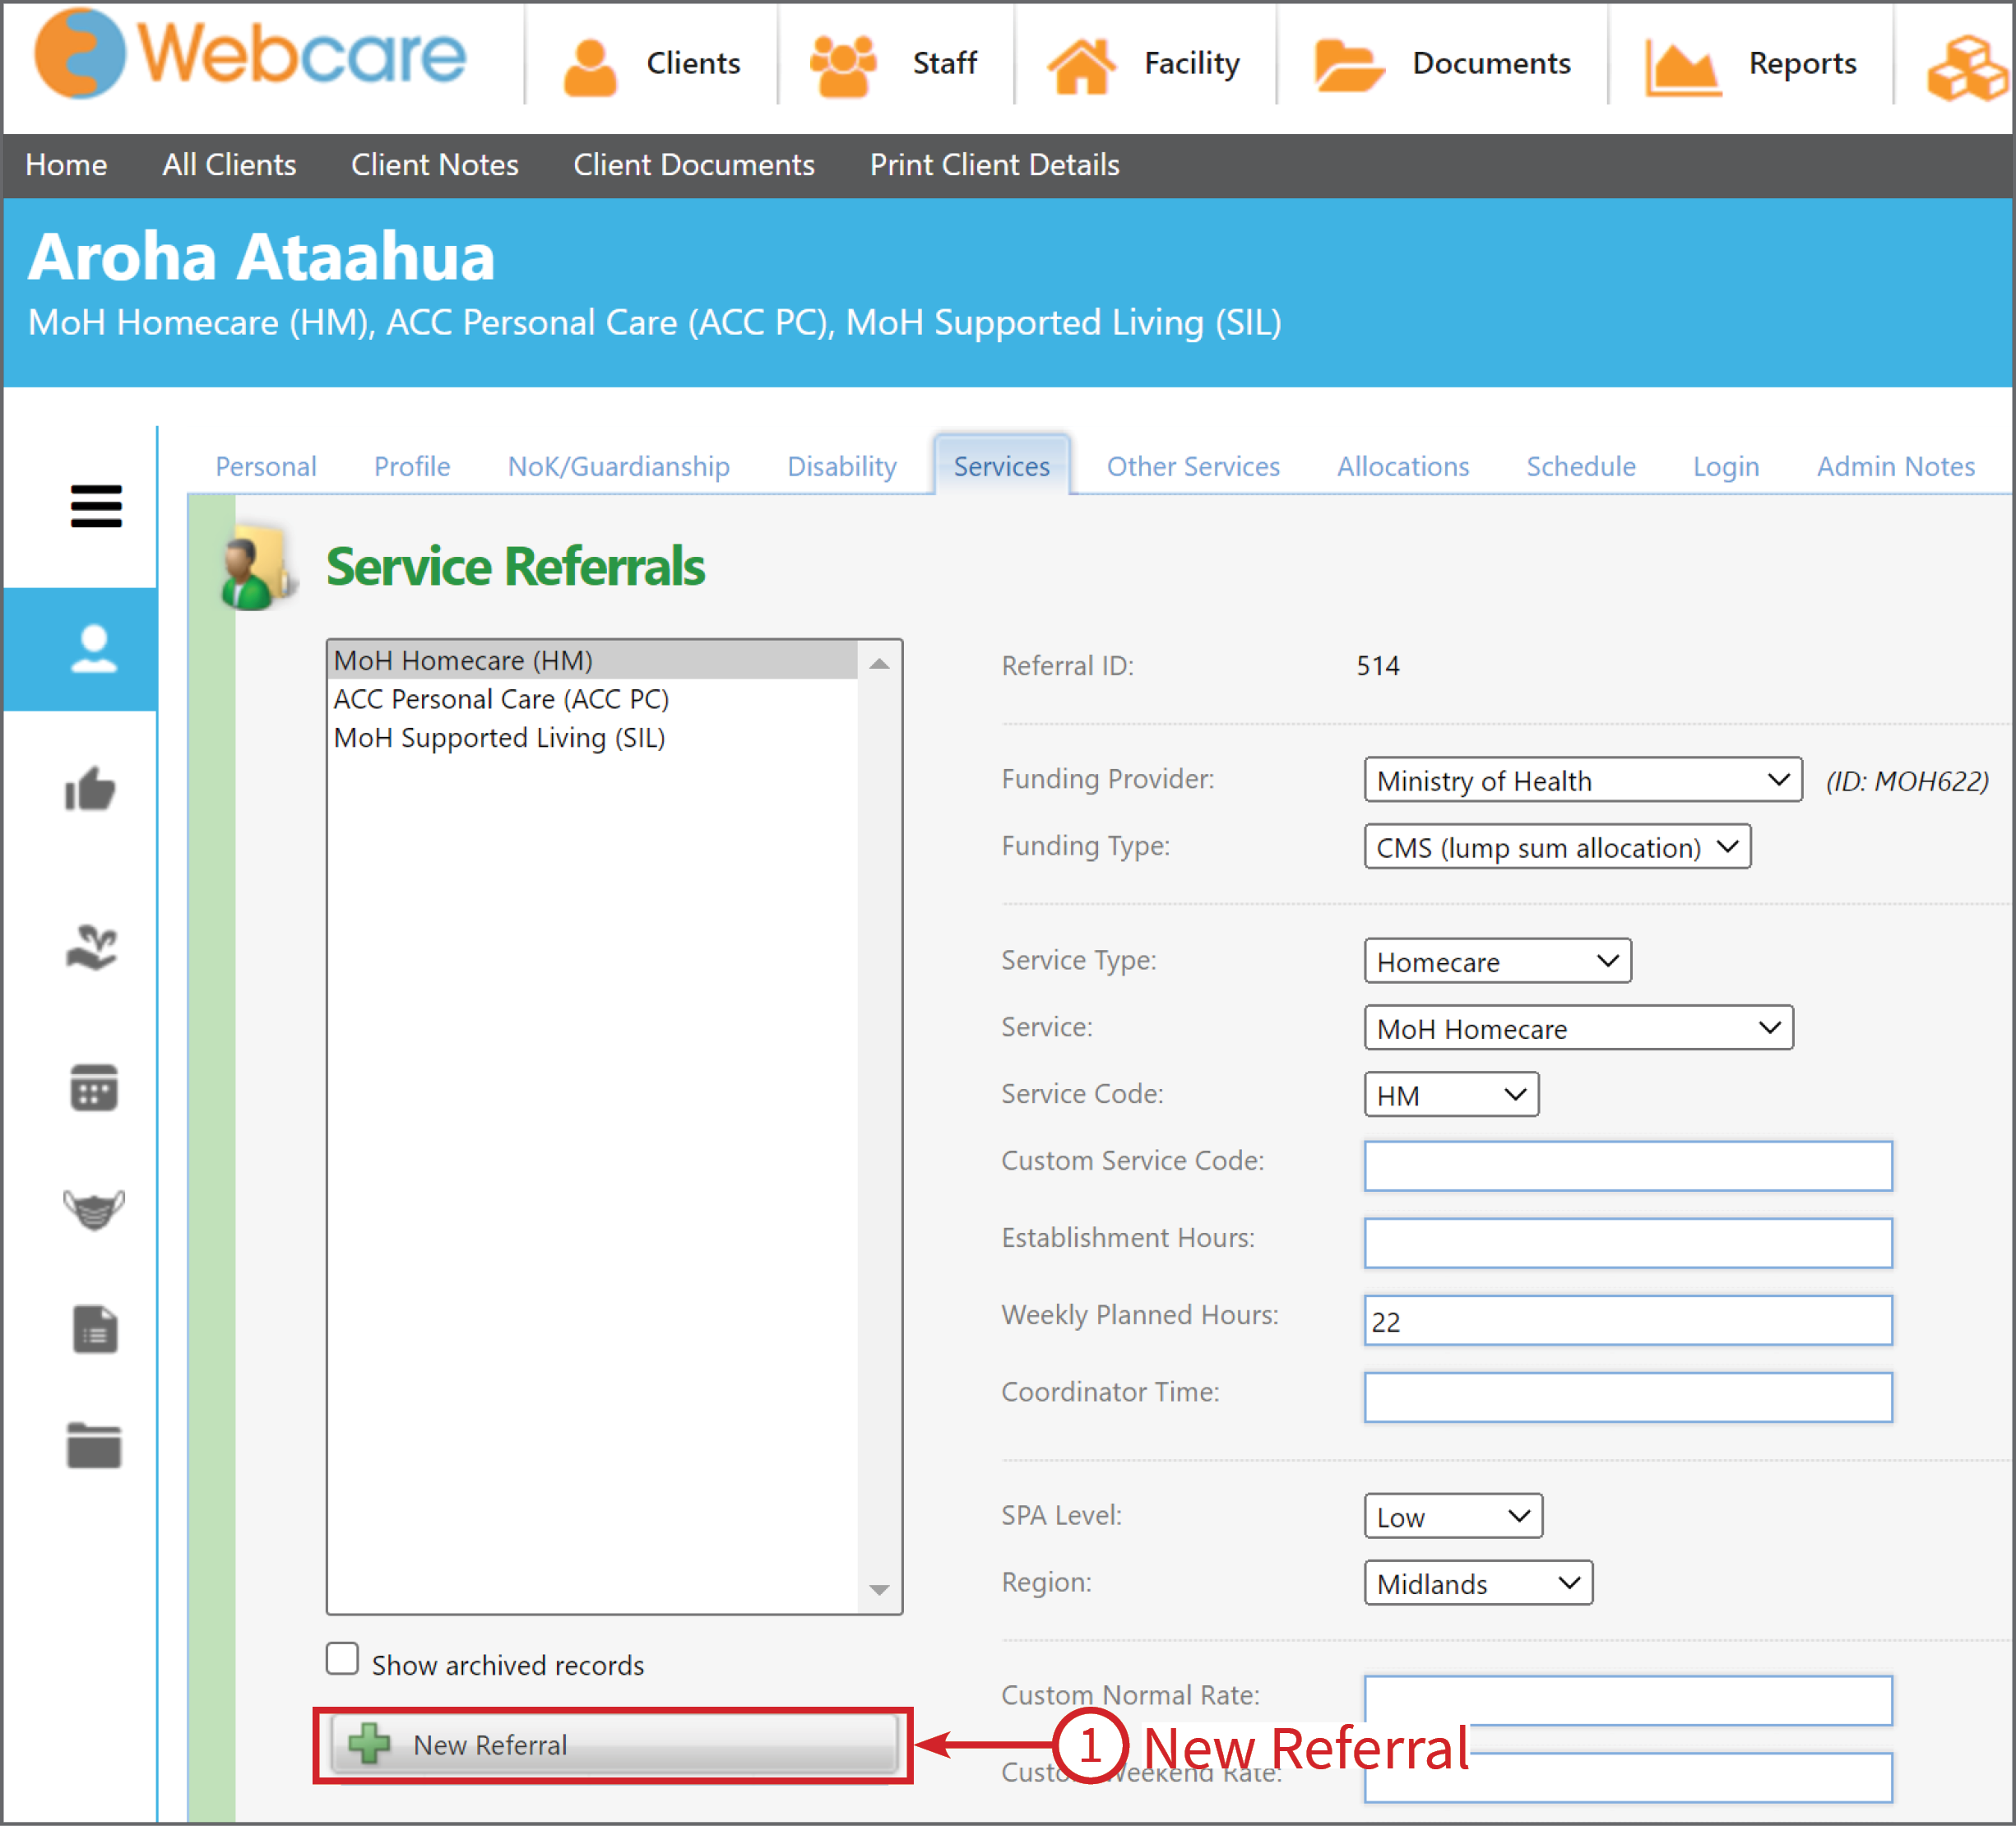Image resolution: width=2016 pixels, height=1826 pixels.
Task: Open the Service dropdown showing MoH Homecare
Action: point(1578,1027)
